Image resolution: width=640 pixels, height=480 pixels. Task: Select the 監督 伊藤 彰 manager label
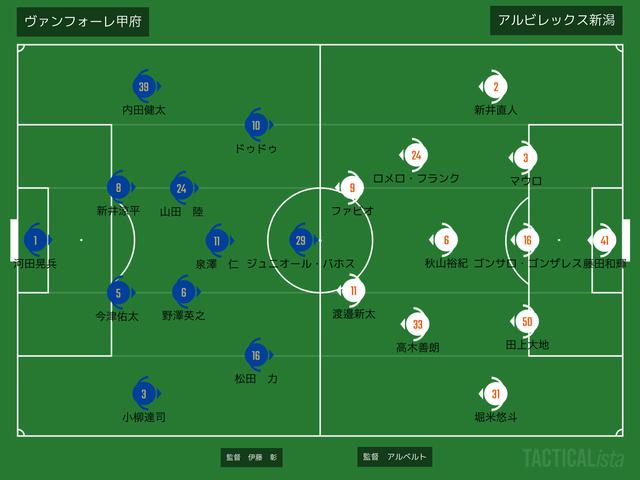coord(251,457)
